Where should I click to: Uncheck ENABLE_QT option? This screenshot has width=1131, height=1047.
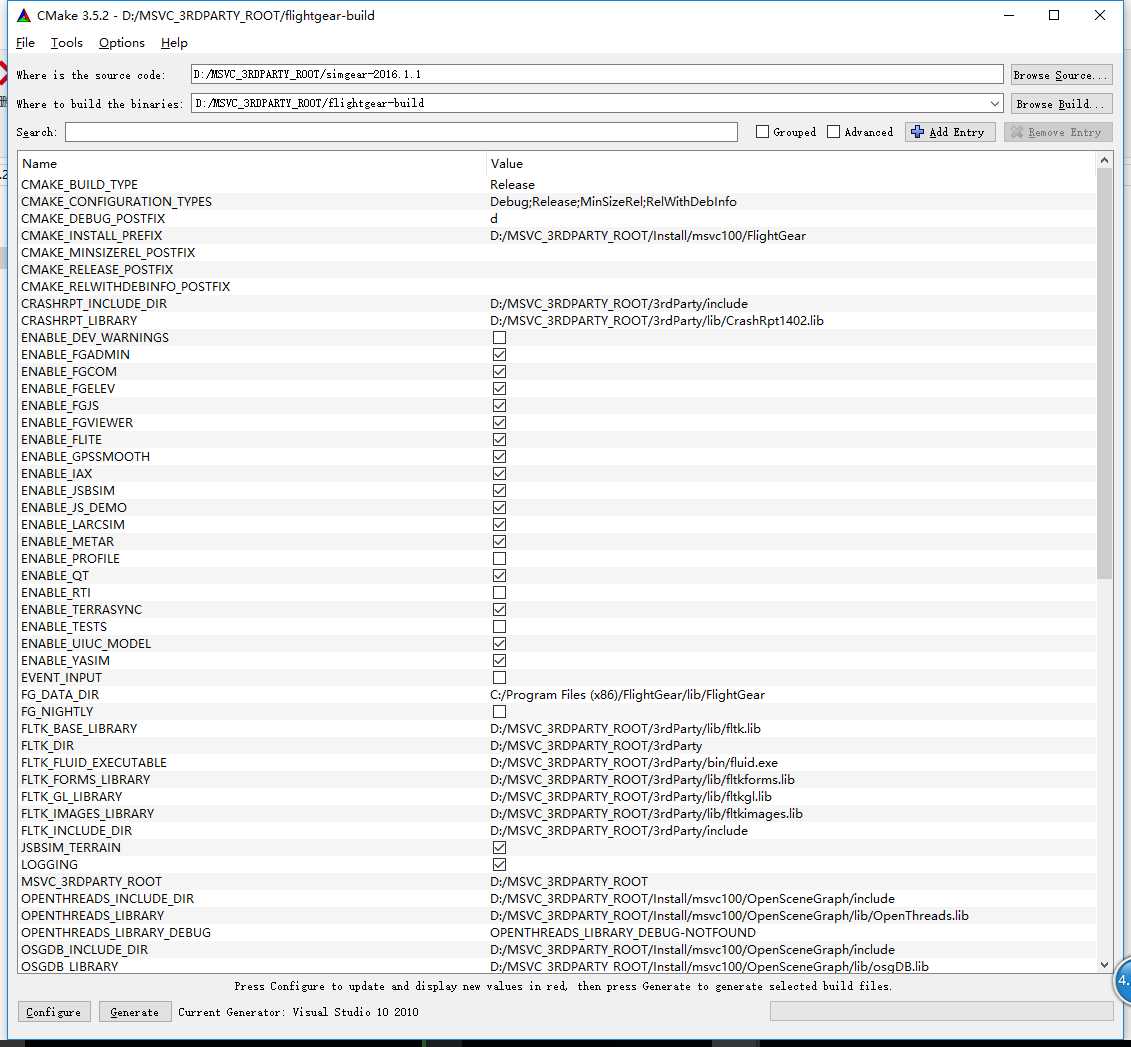click(499, 575)
